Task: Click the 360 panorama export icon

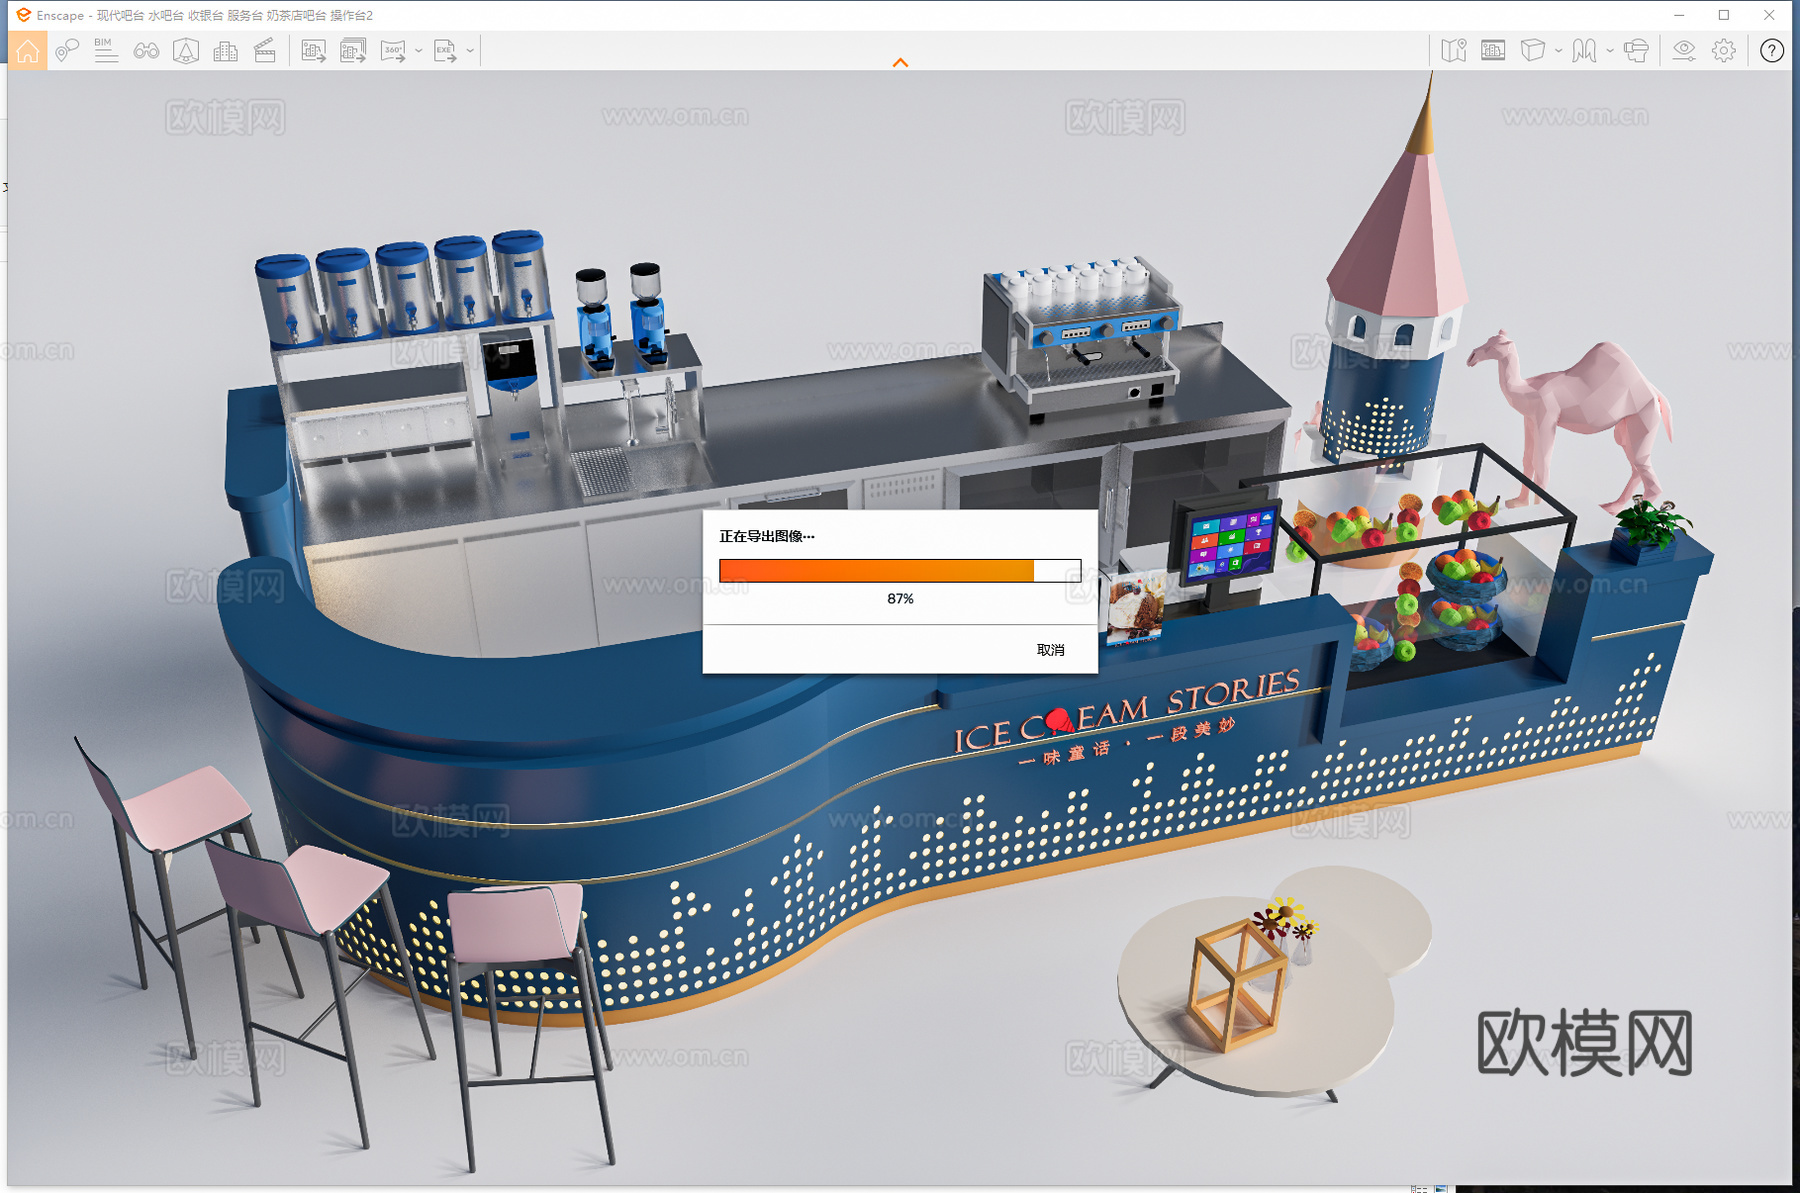Action: click(x=393, y=50)
